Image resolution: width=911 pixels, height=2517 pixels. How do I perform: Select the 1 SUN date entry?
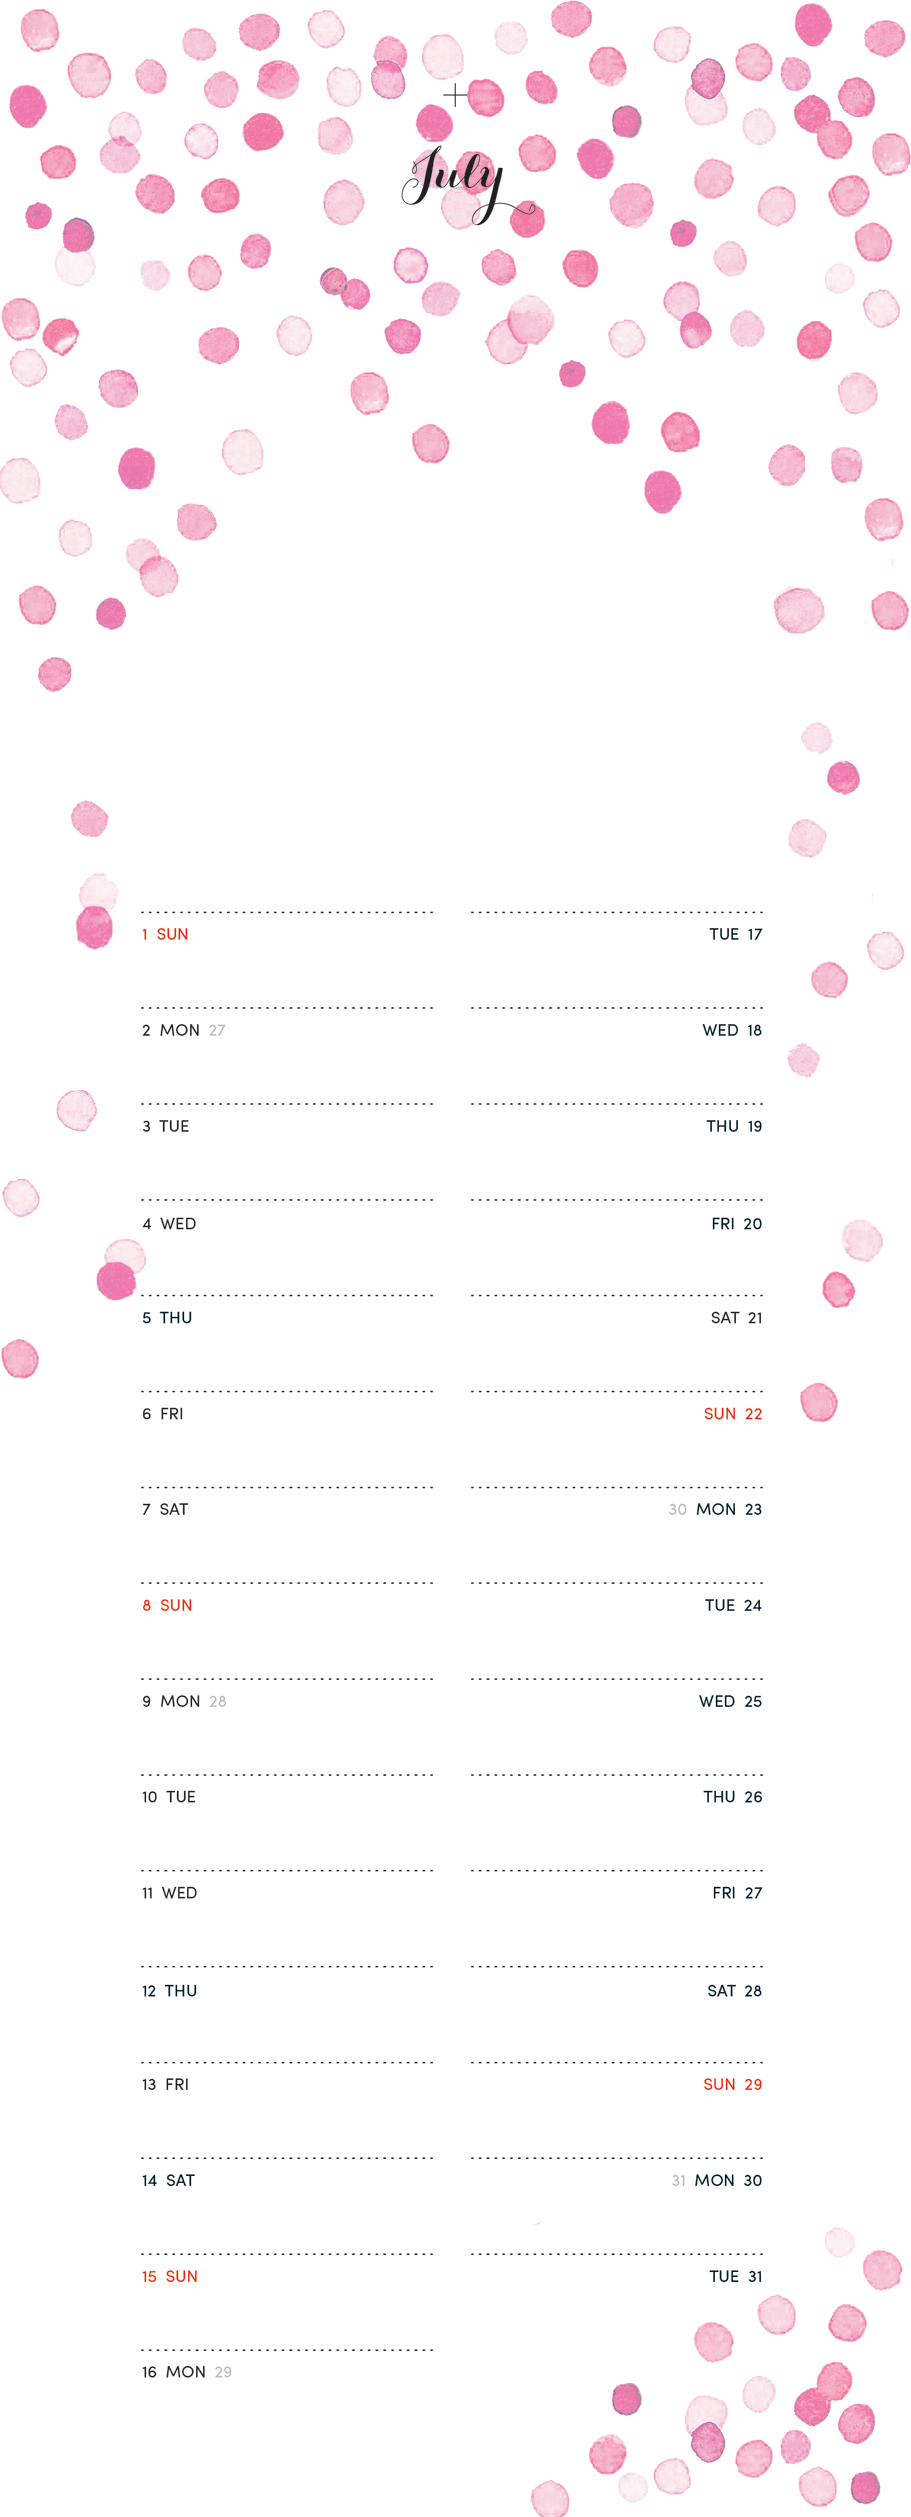165,934
